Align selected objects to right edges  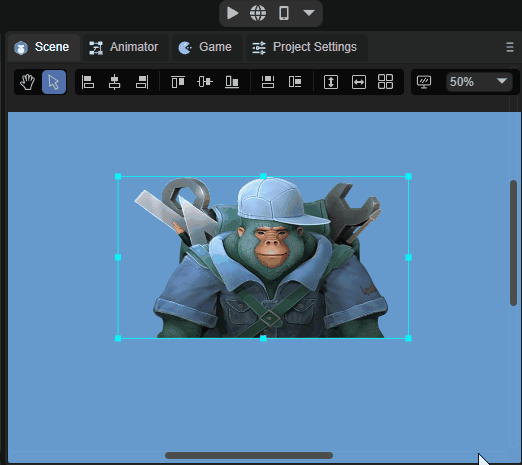[x=142, y=82]
